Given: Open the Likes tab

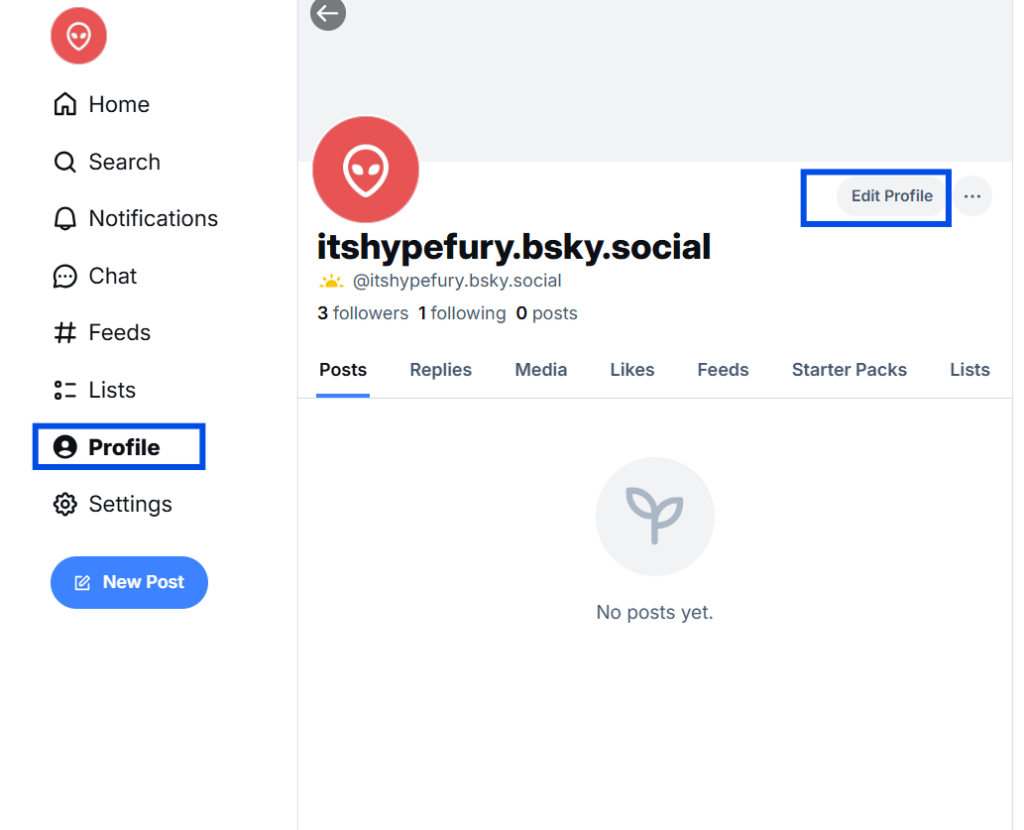Looking at the screenshot, I should coord(632,369).
